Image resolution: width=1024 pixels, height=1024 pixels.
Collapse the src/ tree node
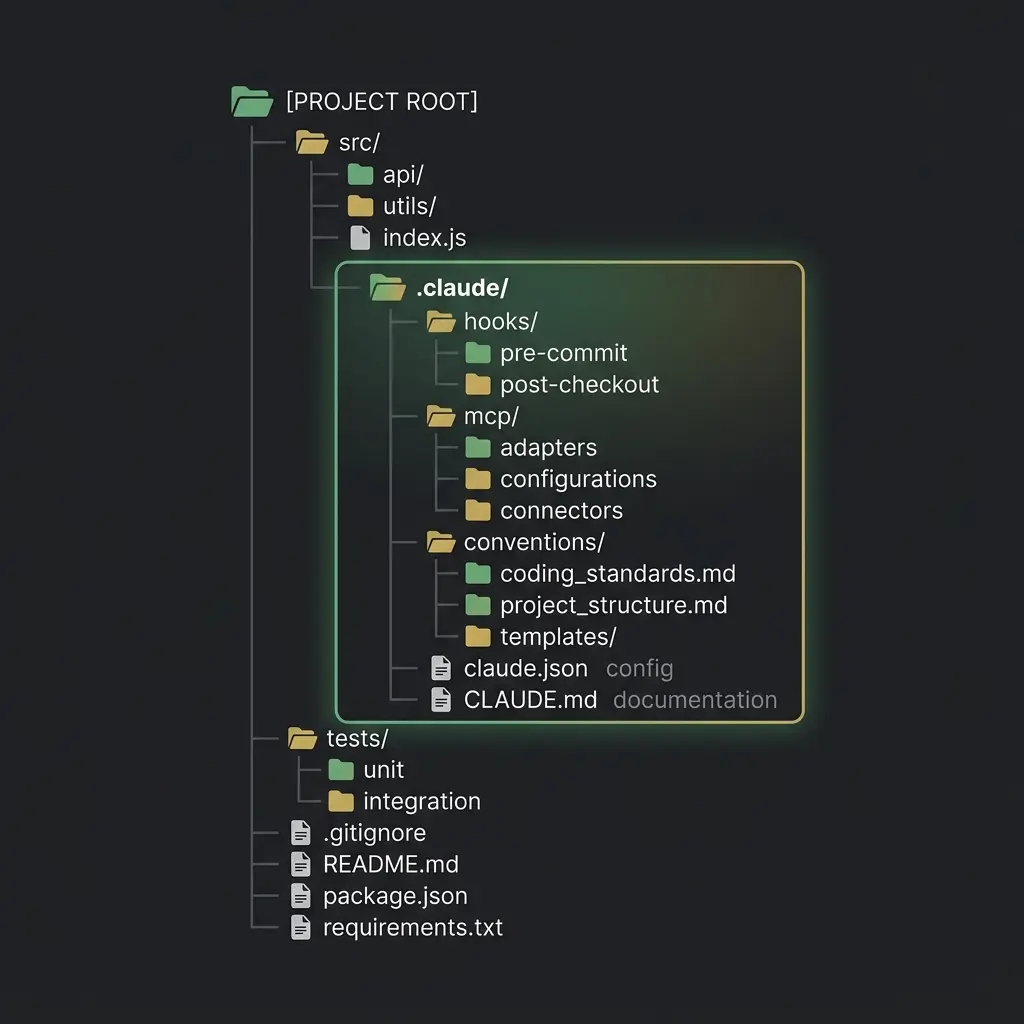(x=359, y=143)
